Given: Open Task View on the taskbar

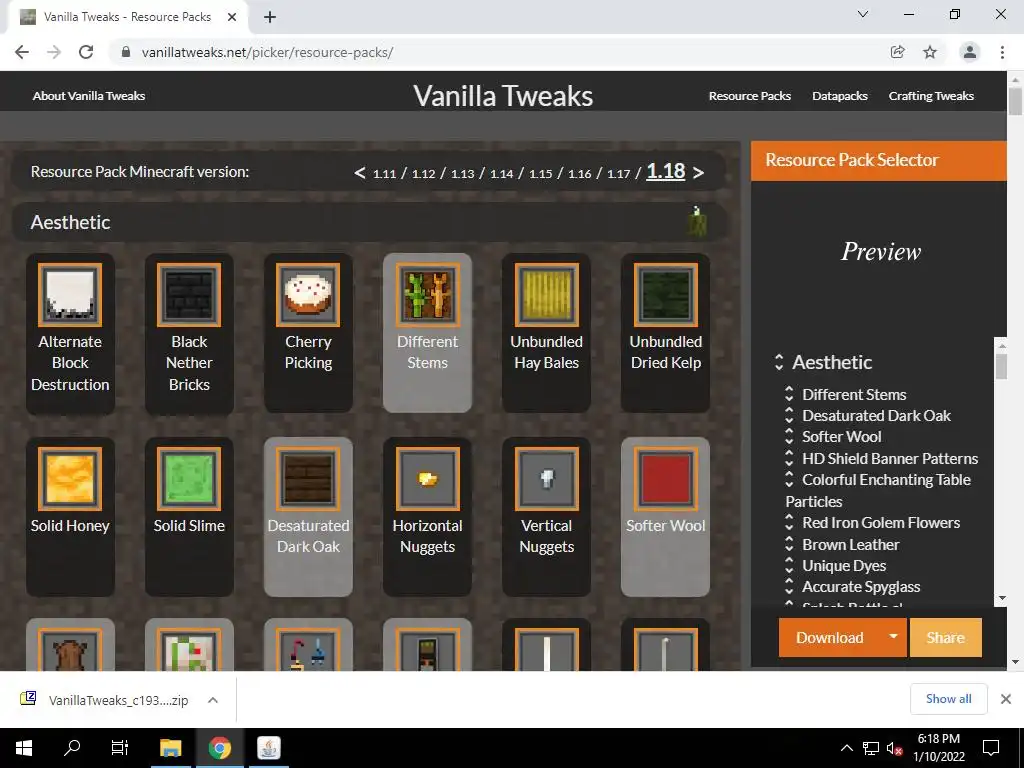Looking at the screenshot, I should coord(120,748).
